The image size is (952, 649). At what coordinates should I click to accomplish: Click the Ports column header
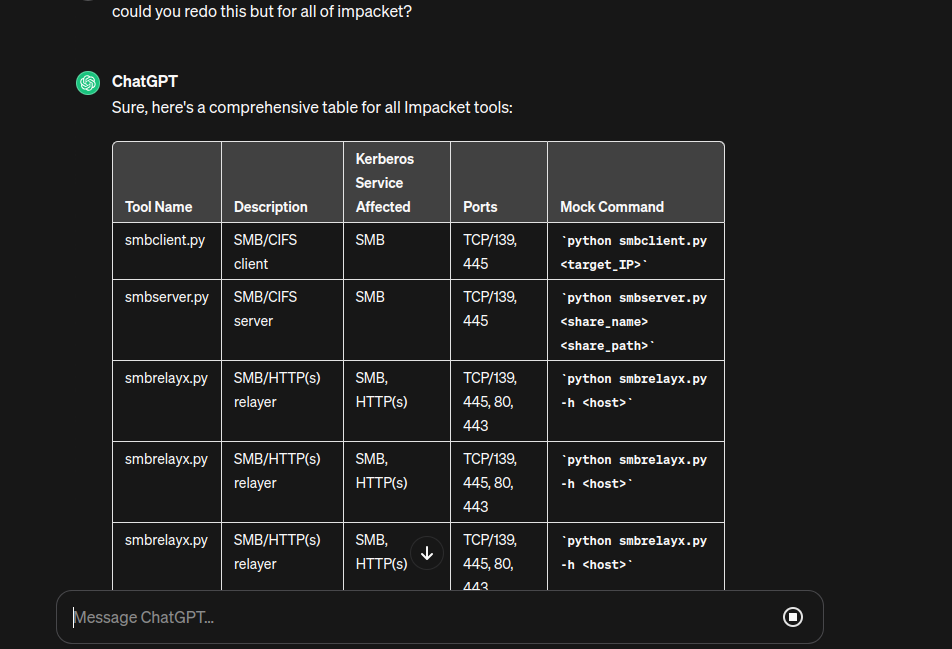(x=480, y=207)
